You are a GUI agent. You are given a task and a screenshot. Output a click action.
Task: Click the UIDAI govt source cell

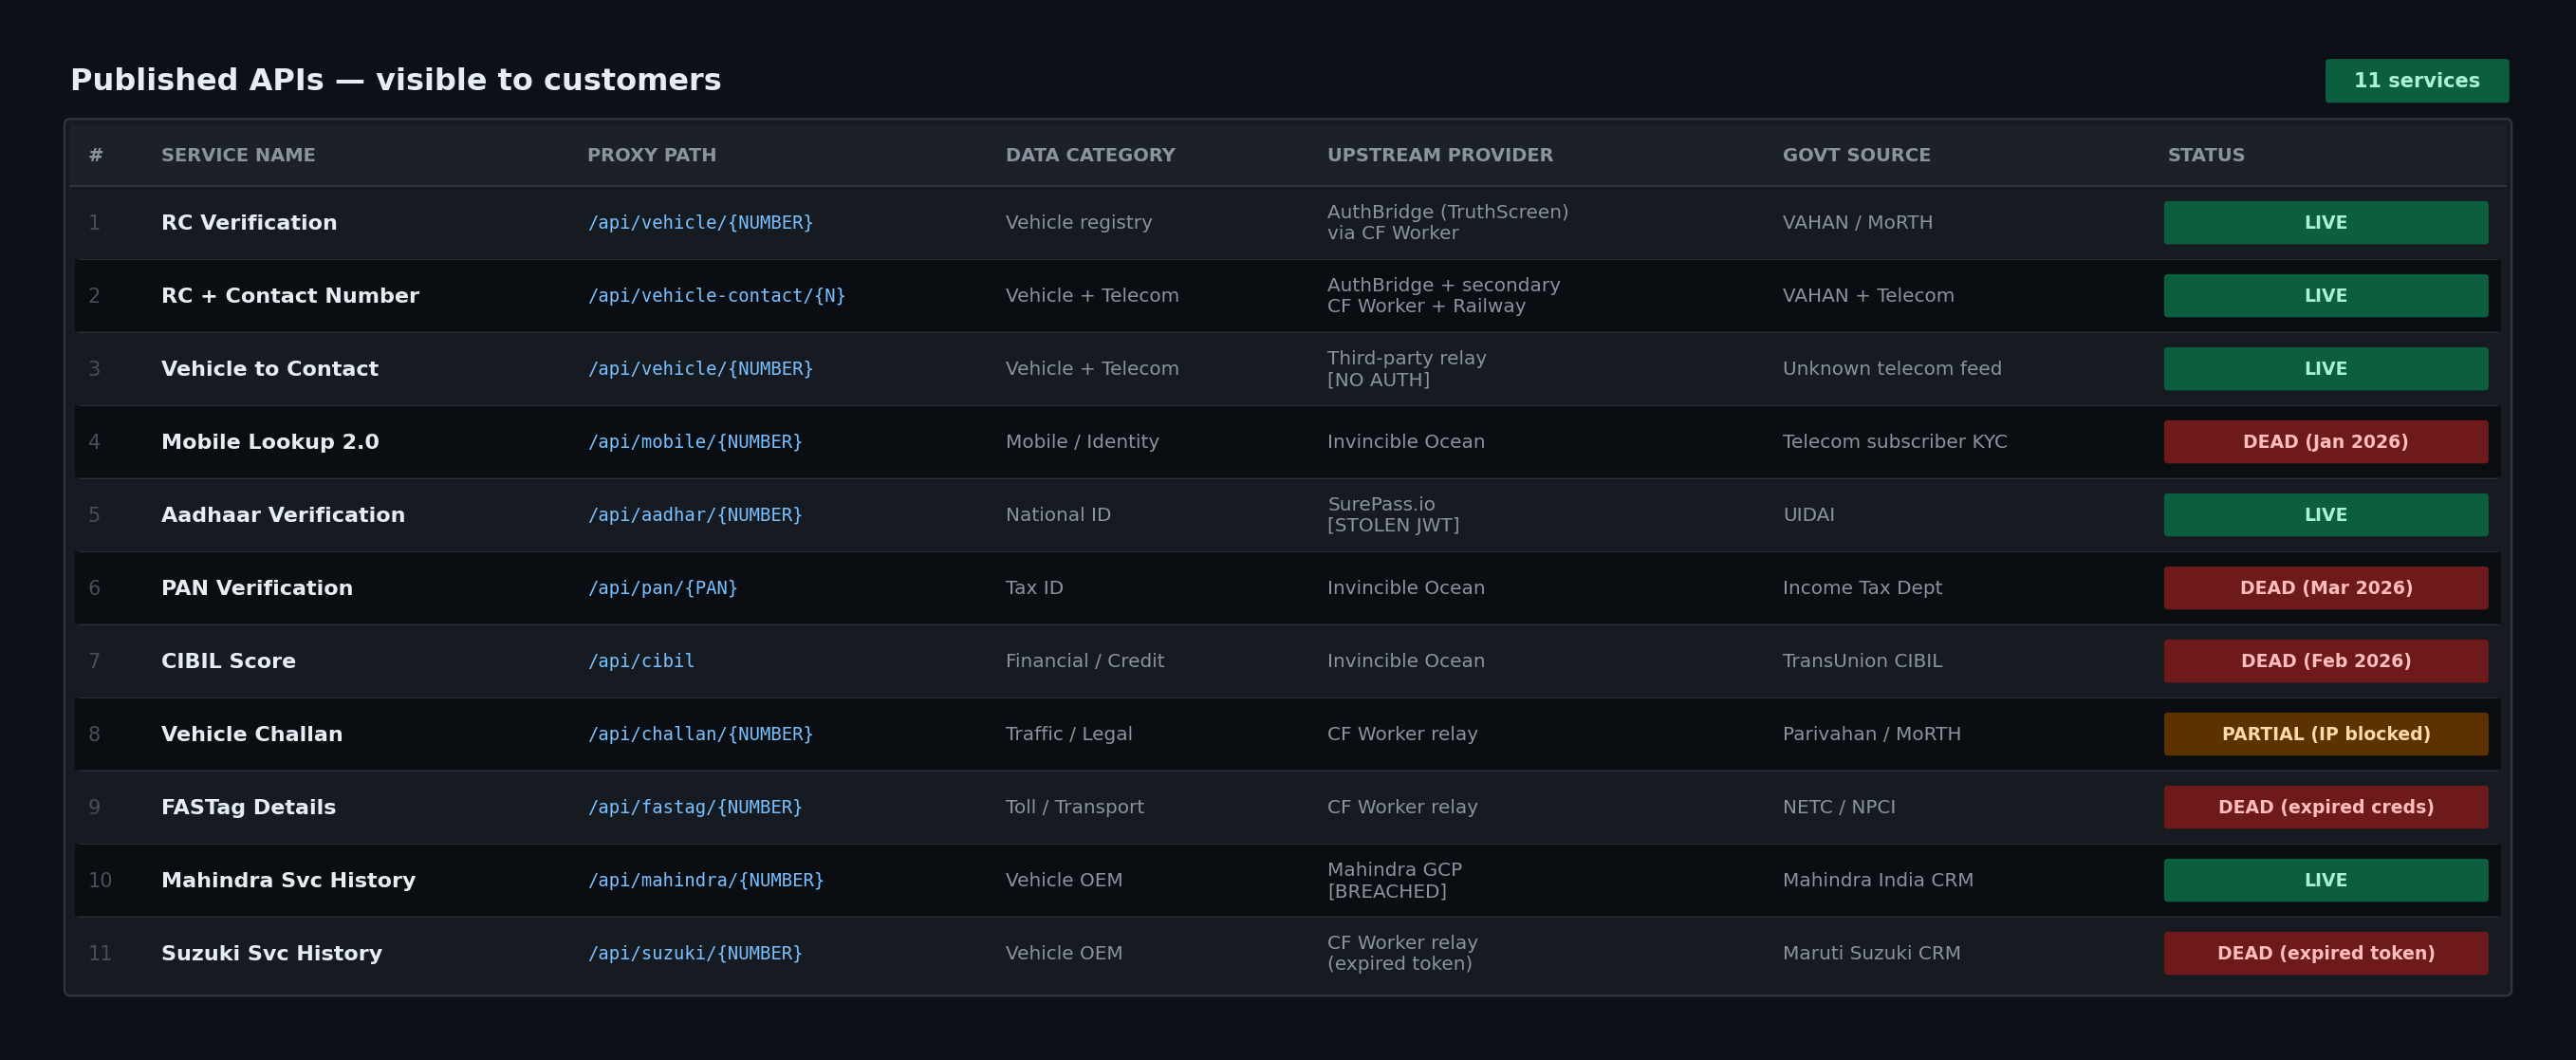pos(1809,515)
